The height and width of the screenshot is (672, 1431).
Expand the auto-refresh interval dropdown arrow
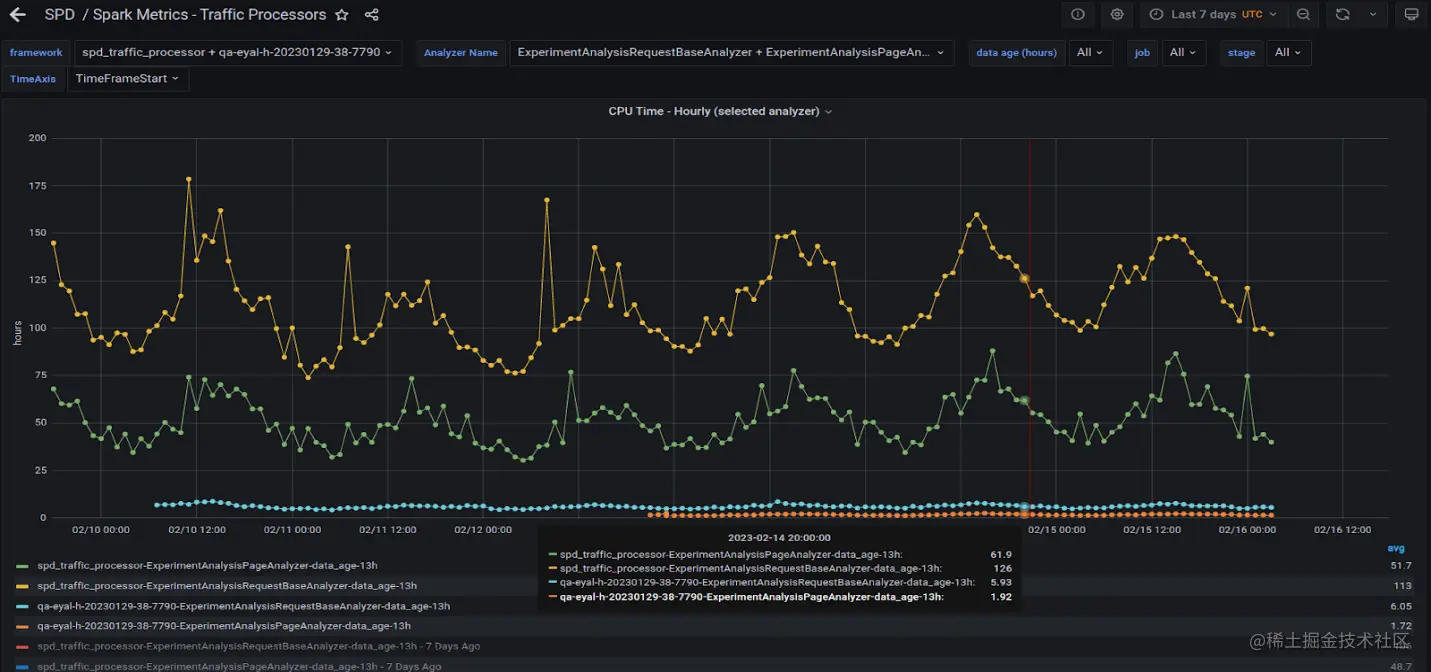(1372, 14)
